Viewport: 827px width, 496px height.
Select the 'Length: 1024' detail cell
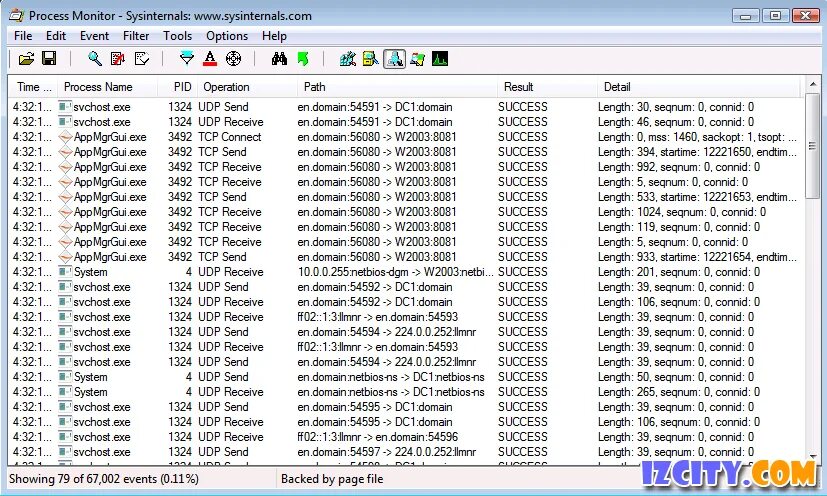click(682, 212)
